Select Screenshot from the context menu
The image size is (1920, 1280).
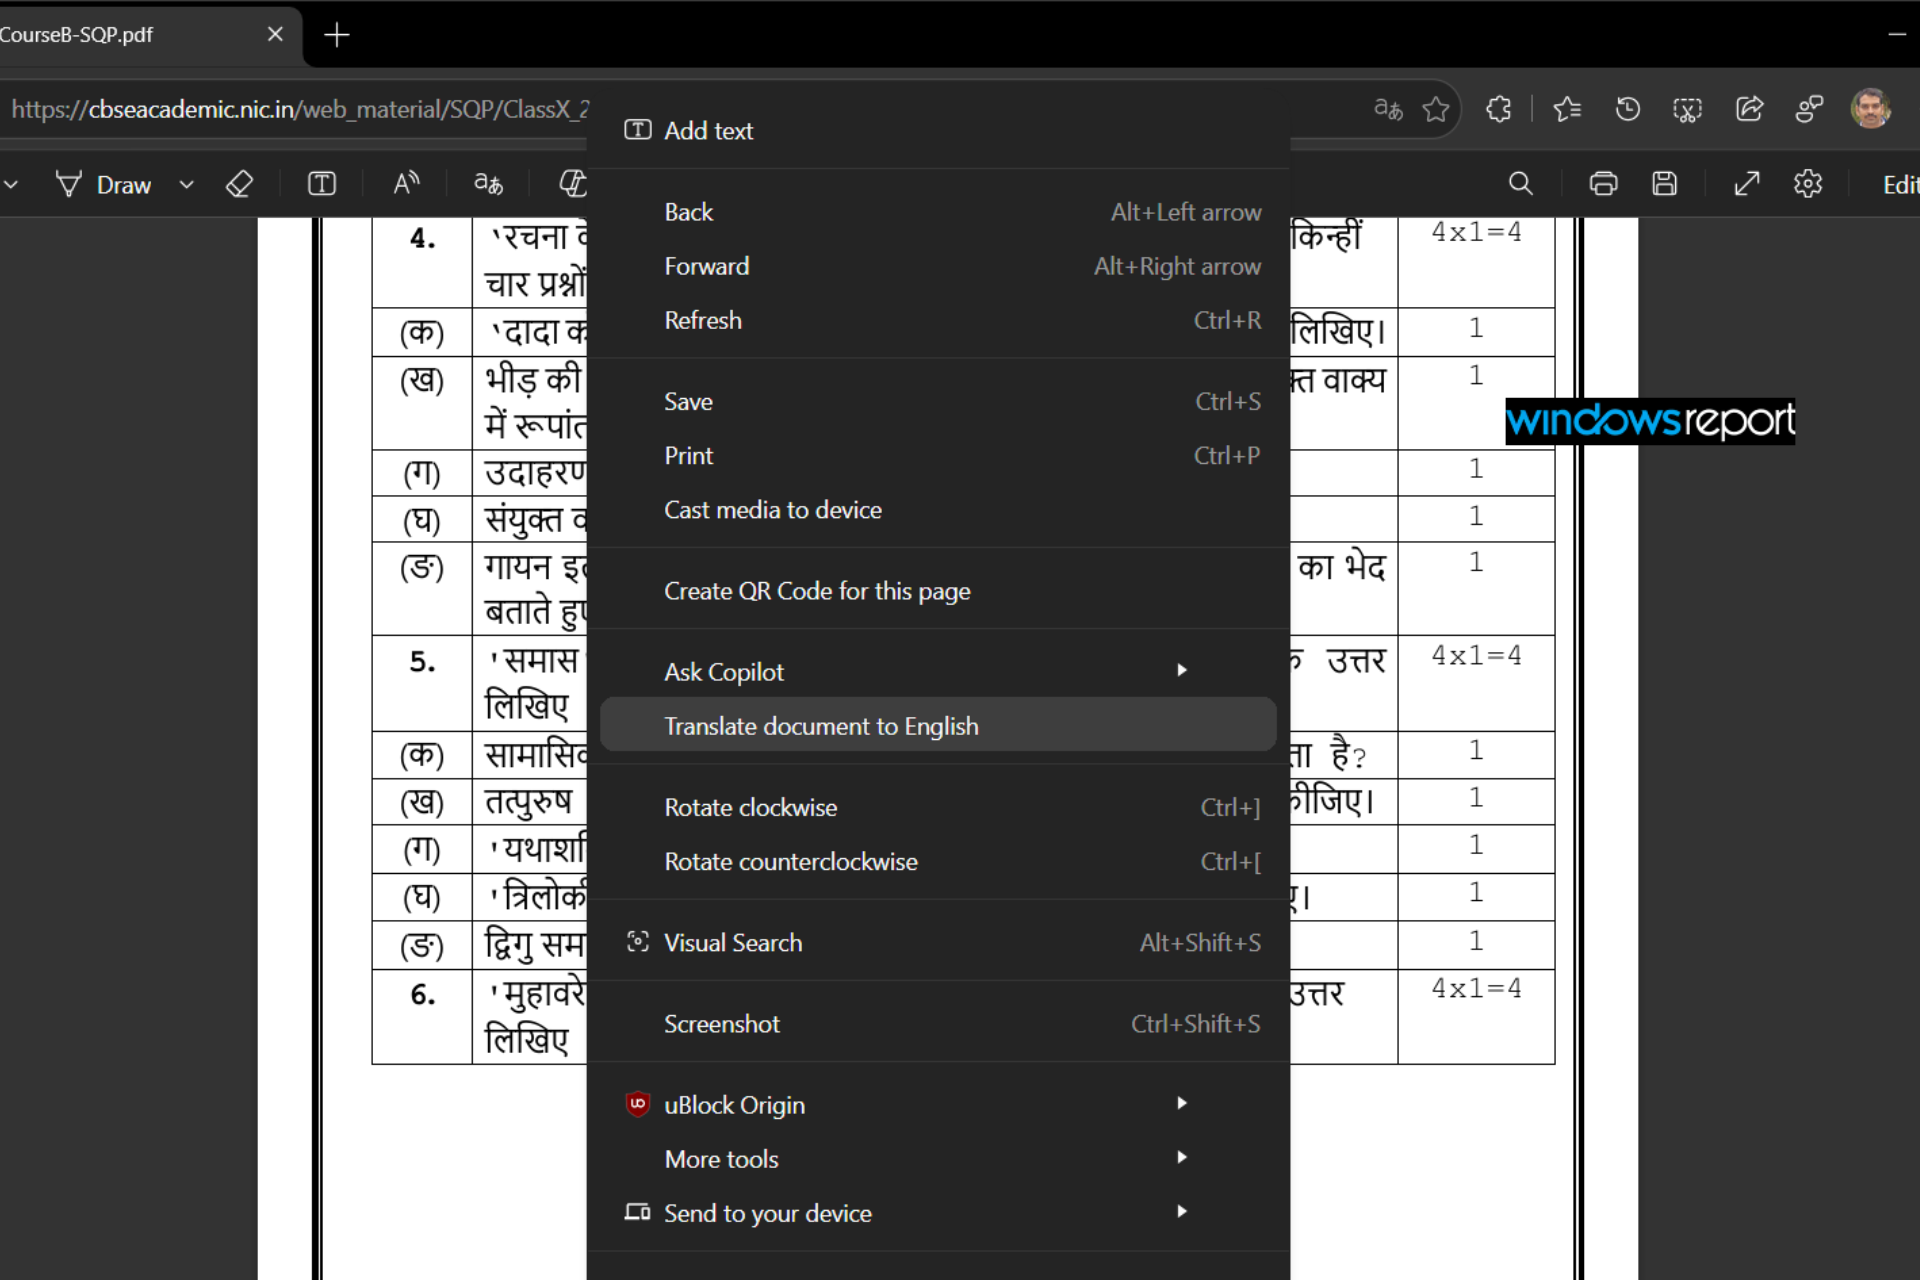coord(938,1024)
